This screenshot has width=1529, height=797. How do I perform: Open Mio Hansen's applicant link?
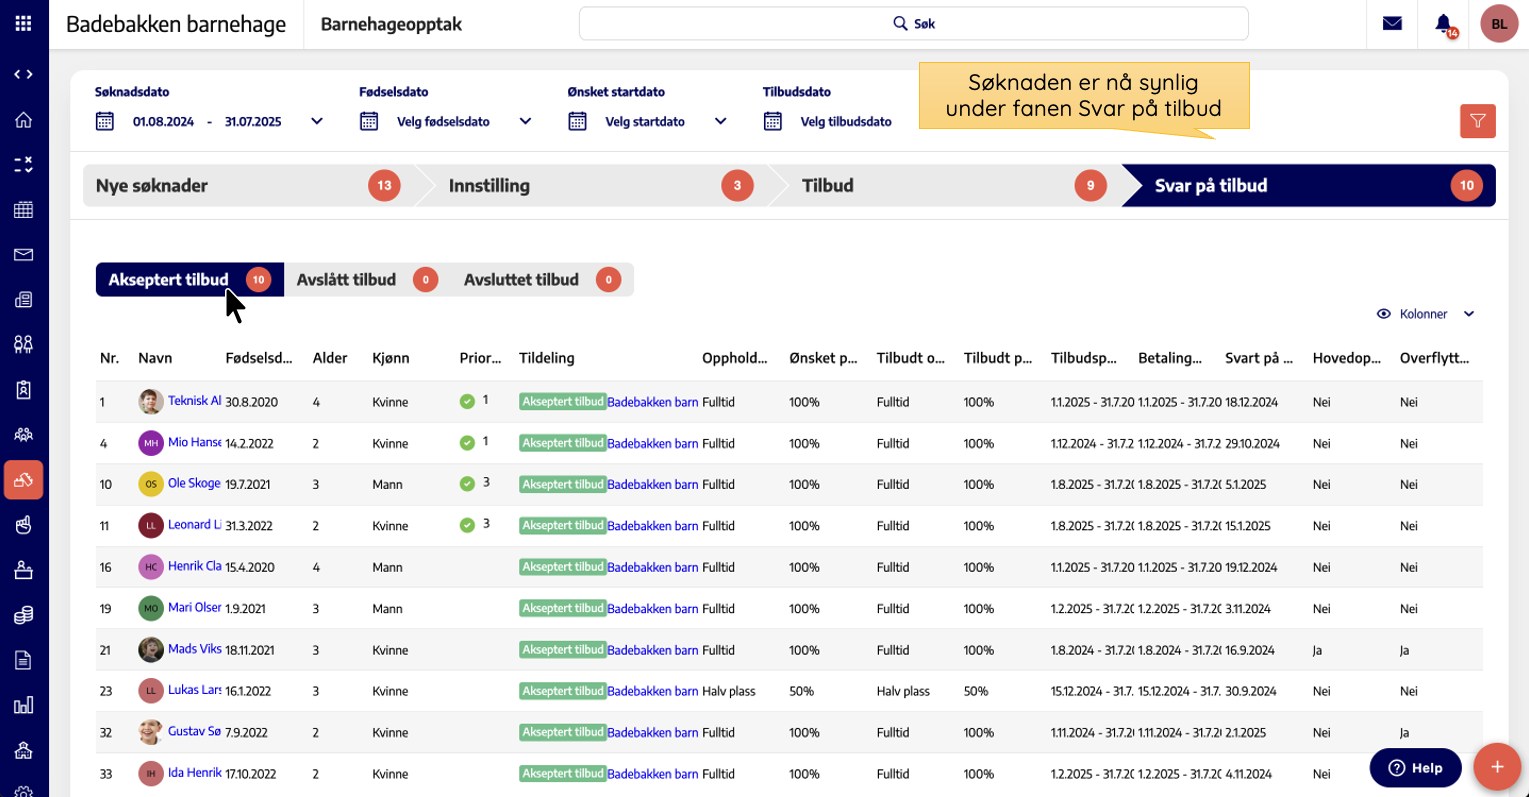[194, 442]
